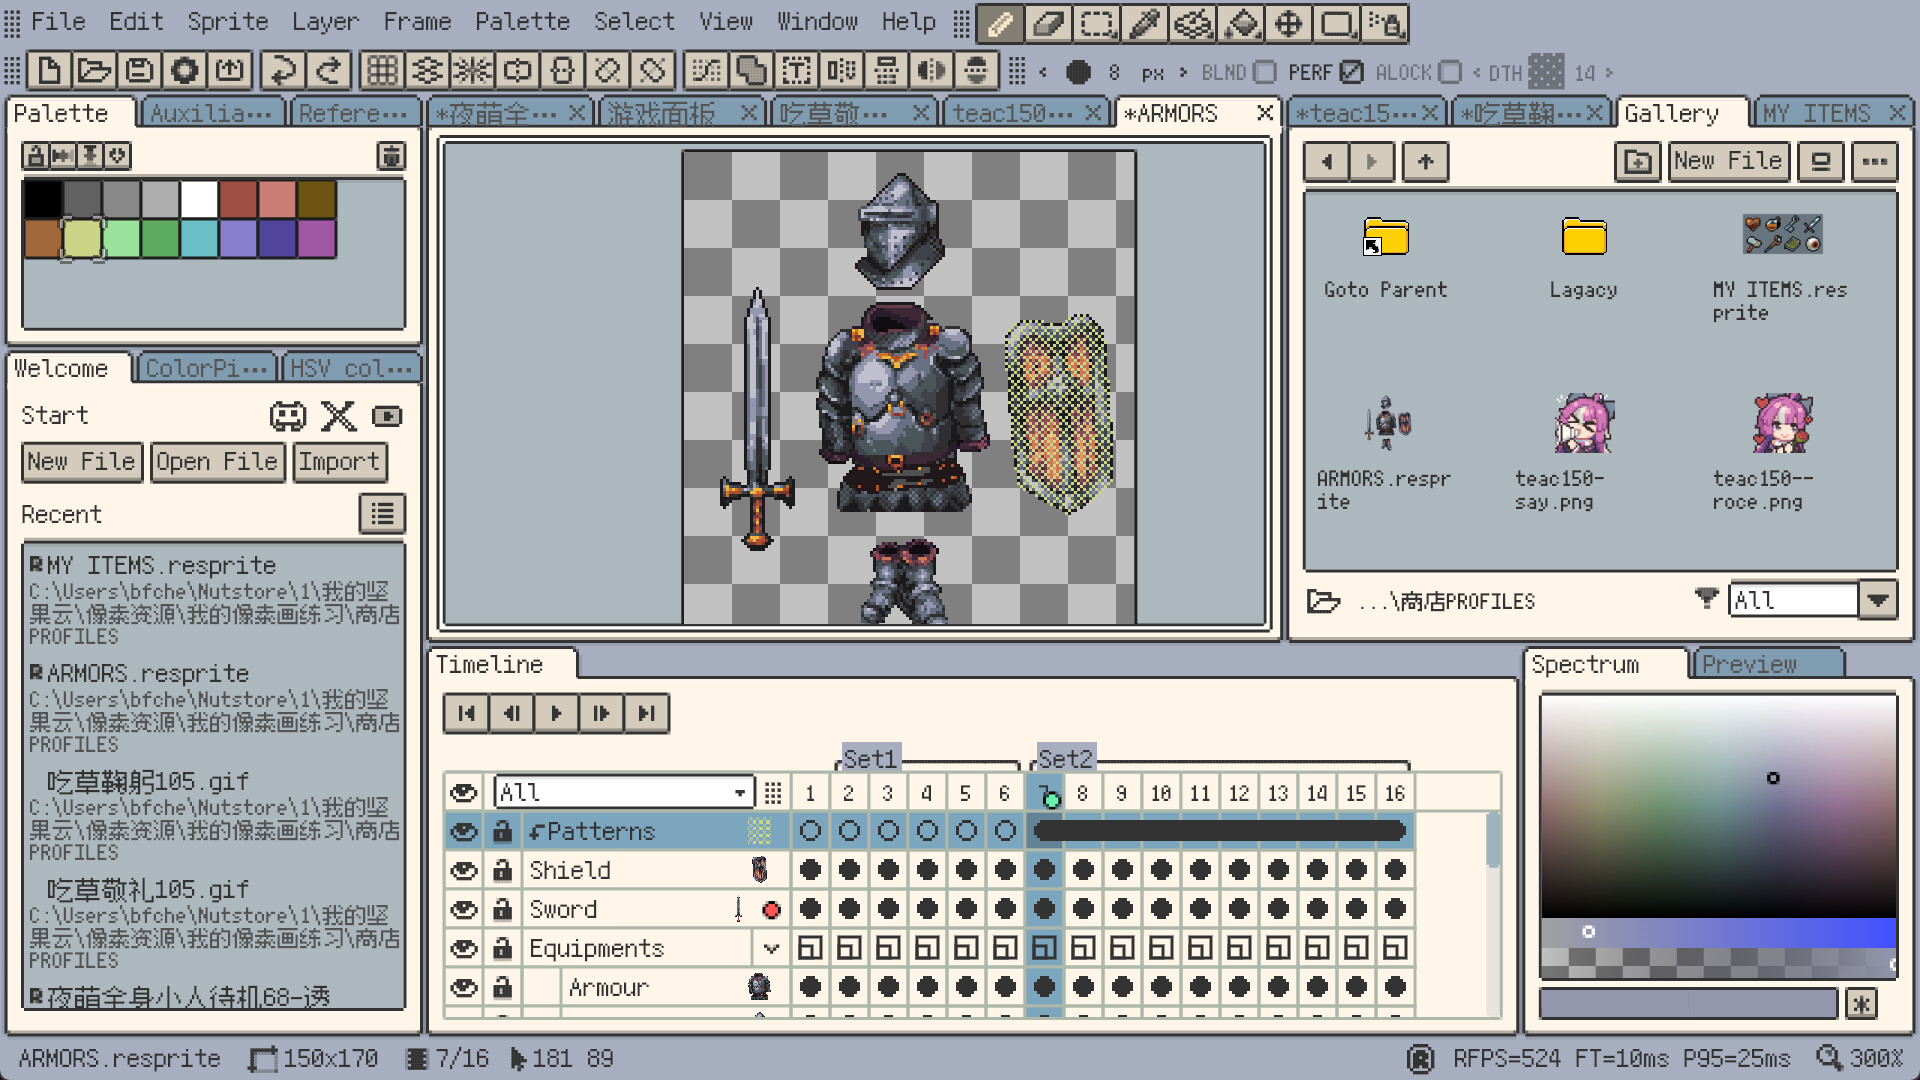Screen dimensions: 1920x1080
Task: Open the settings gear in the toolbar
Action: 184,71
